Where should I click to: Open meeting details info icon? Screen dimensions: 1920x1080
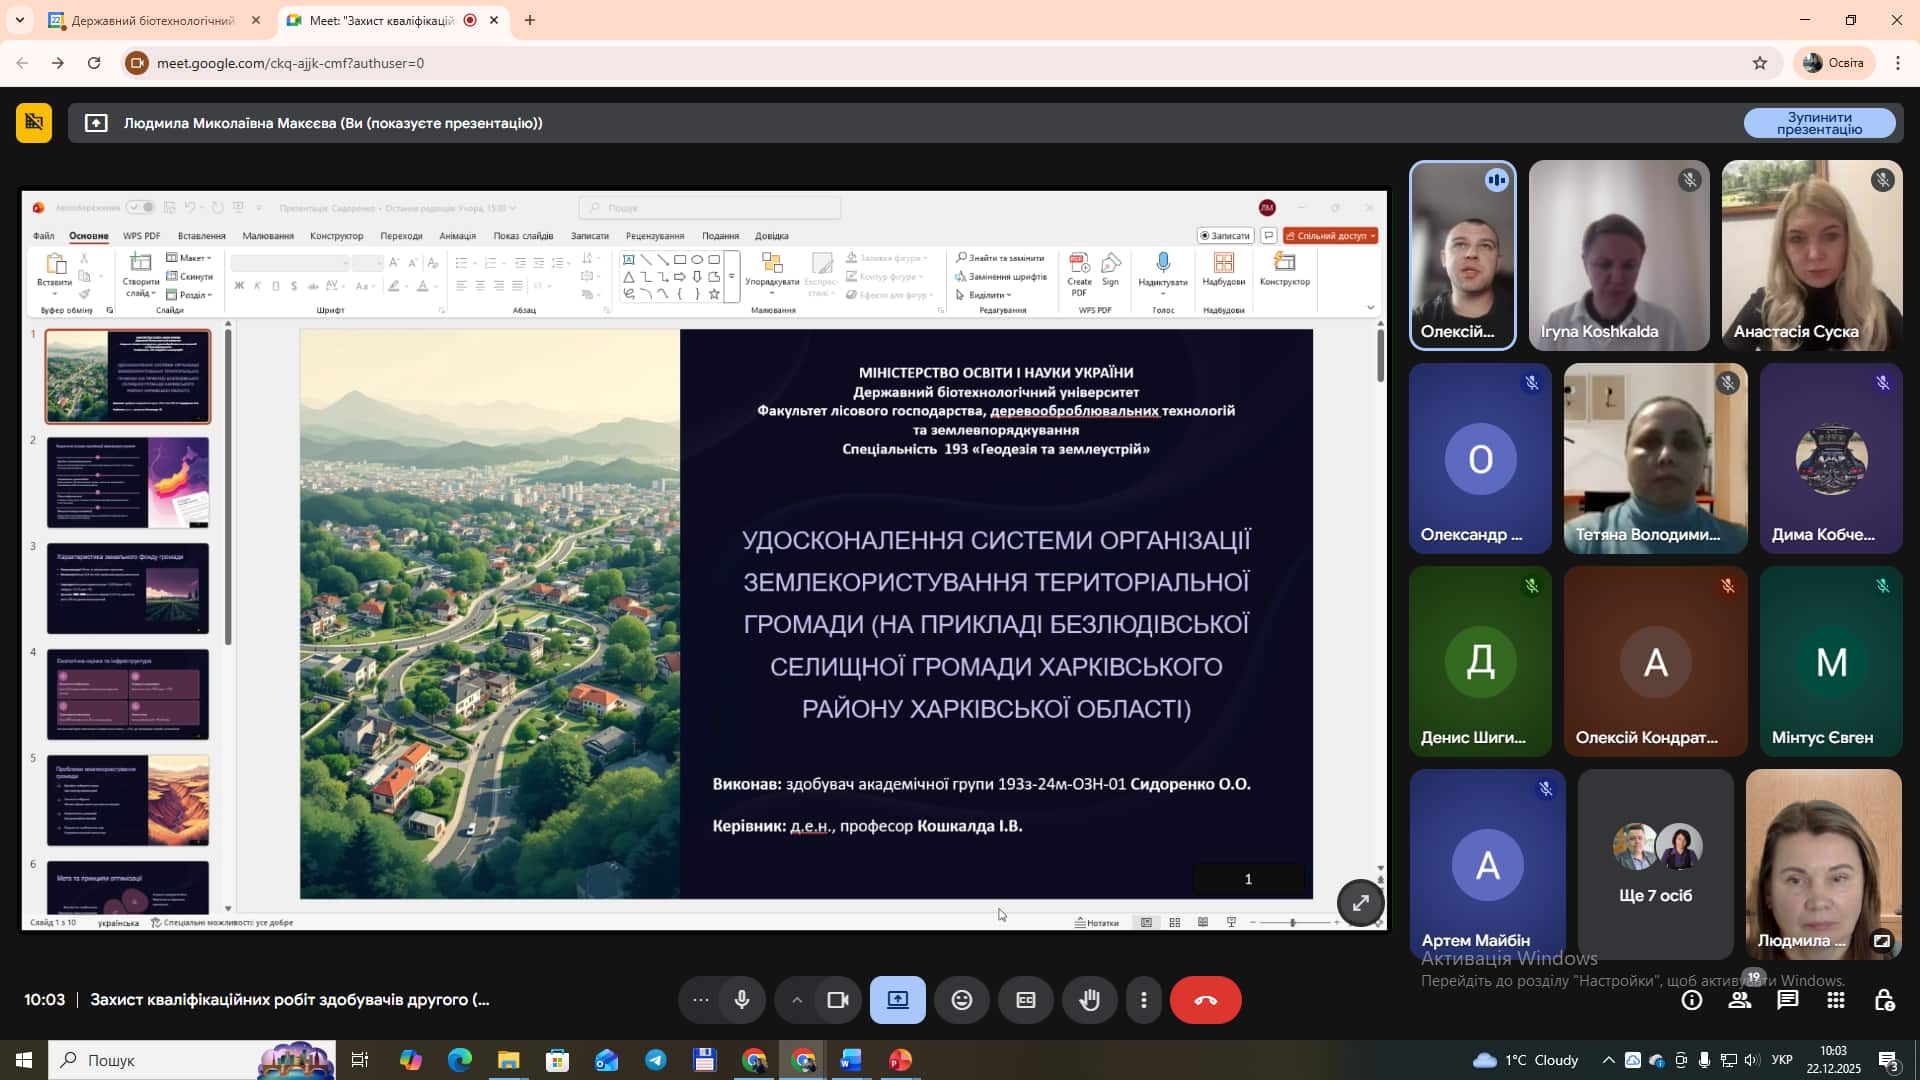[x=1692, y=1000]
